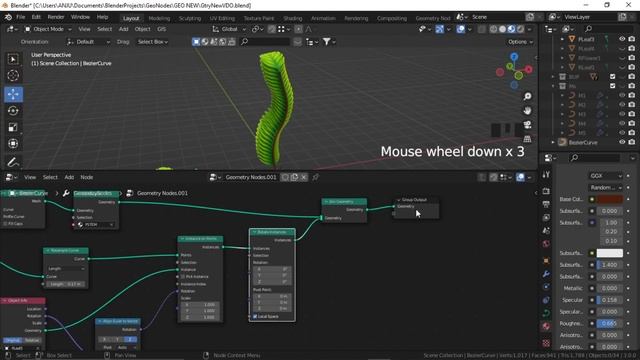
Task: Toggle viewport overlays button
Action: point(460,29)
